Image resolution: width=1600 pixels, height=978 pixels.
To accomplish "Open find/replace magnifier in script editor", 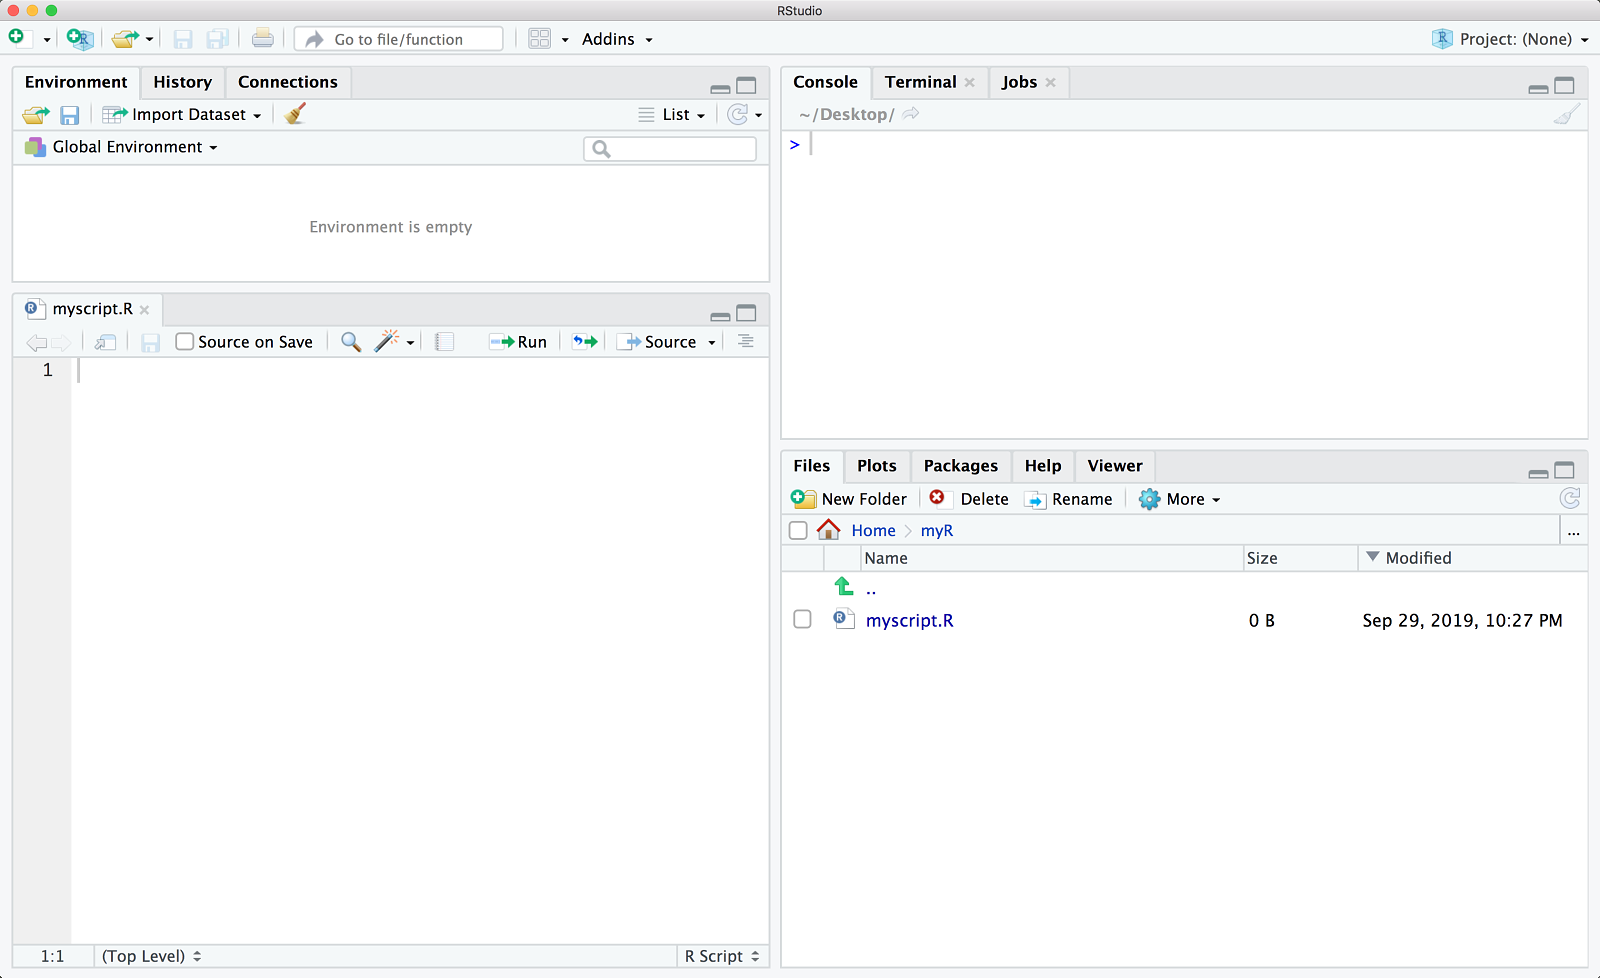I will click(351, 342).
